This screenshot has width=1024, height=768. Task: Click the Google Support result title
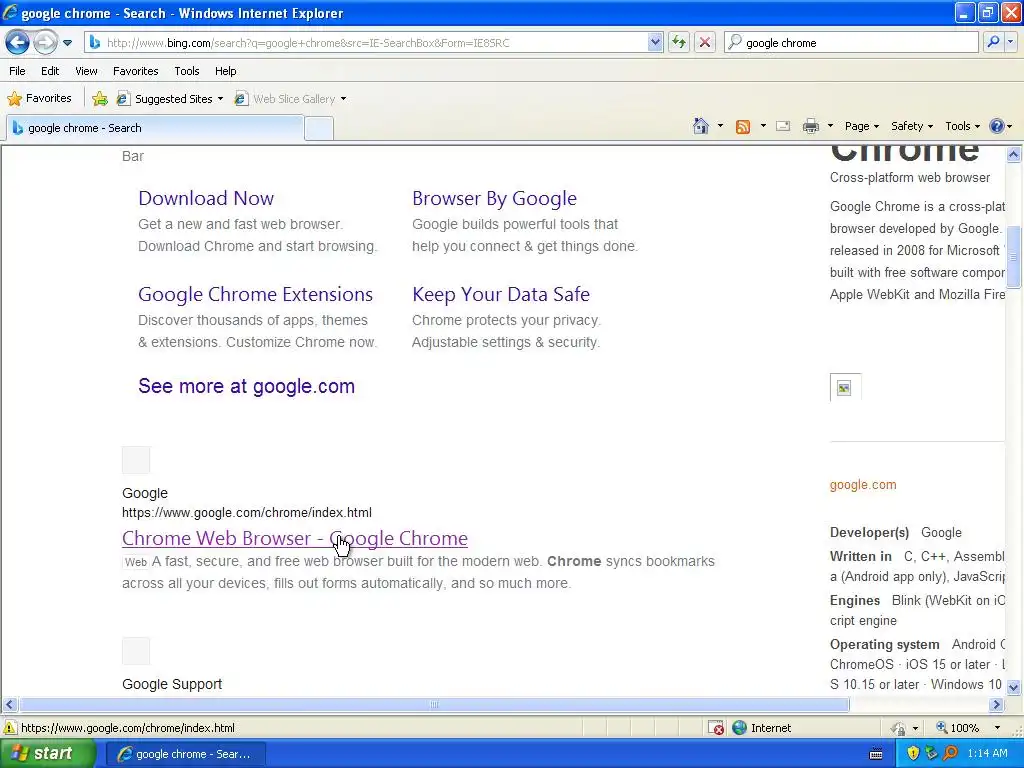pos(172,684)
